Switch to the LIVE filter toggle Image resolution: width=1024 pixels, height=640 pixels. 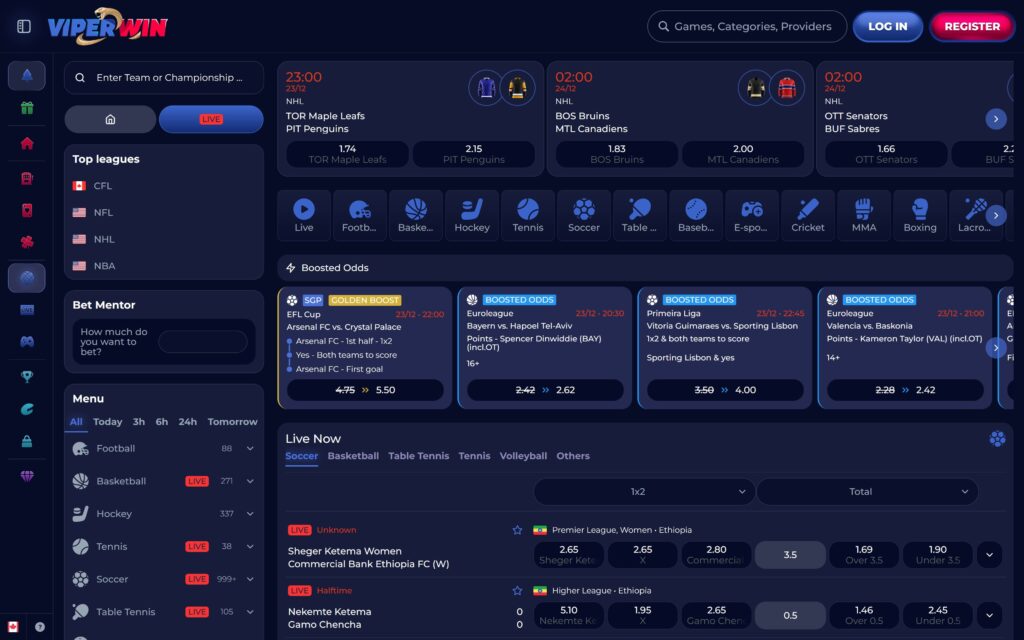pyautogui.click(x=210, y=119)
